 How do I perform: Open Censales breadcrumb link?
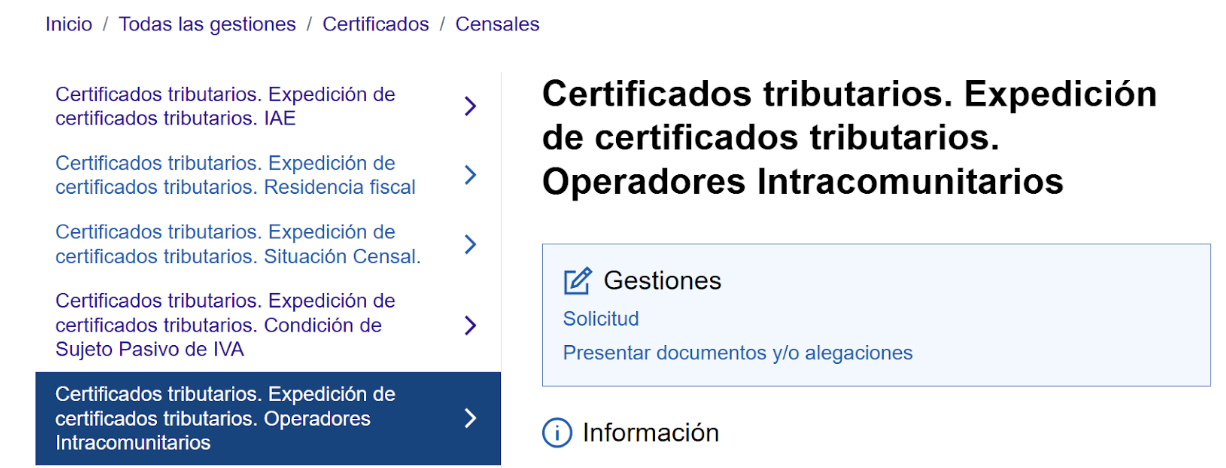497,24
